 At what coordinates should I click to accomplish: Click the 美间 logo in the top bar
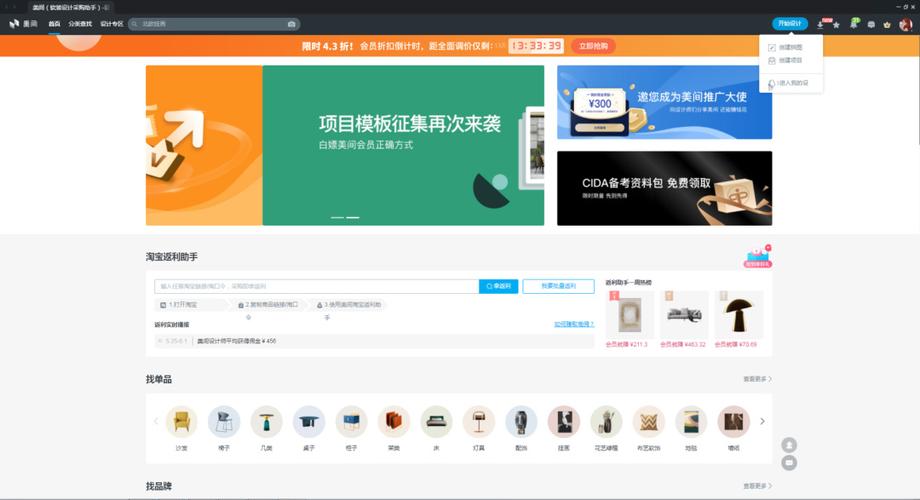click(x=23, y=24)
